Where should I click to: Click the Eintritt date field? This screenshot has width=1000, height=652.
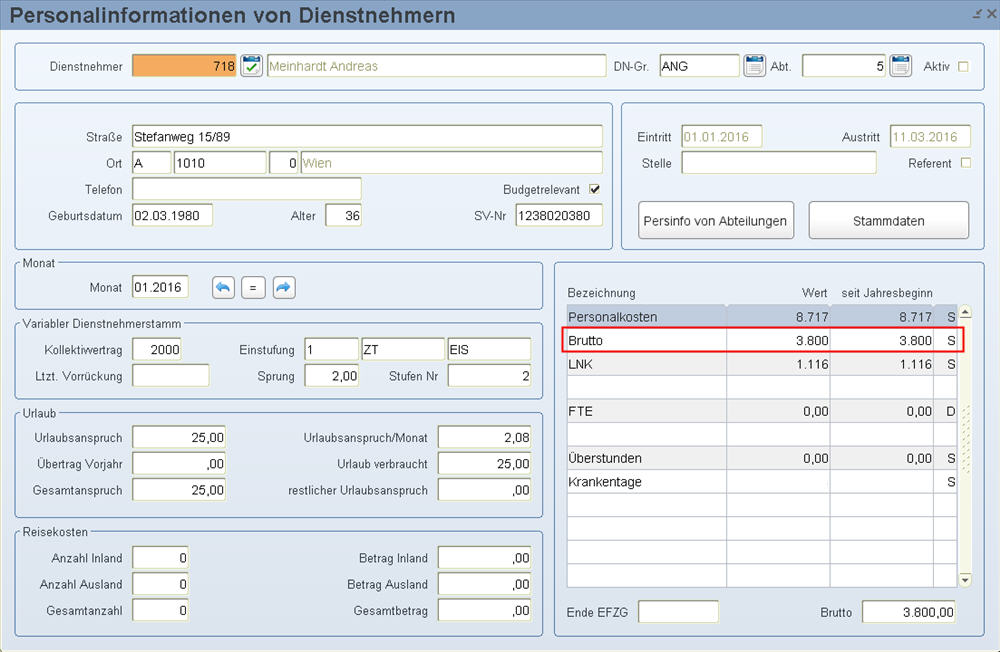pos(722,137)
